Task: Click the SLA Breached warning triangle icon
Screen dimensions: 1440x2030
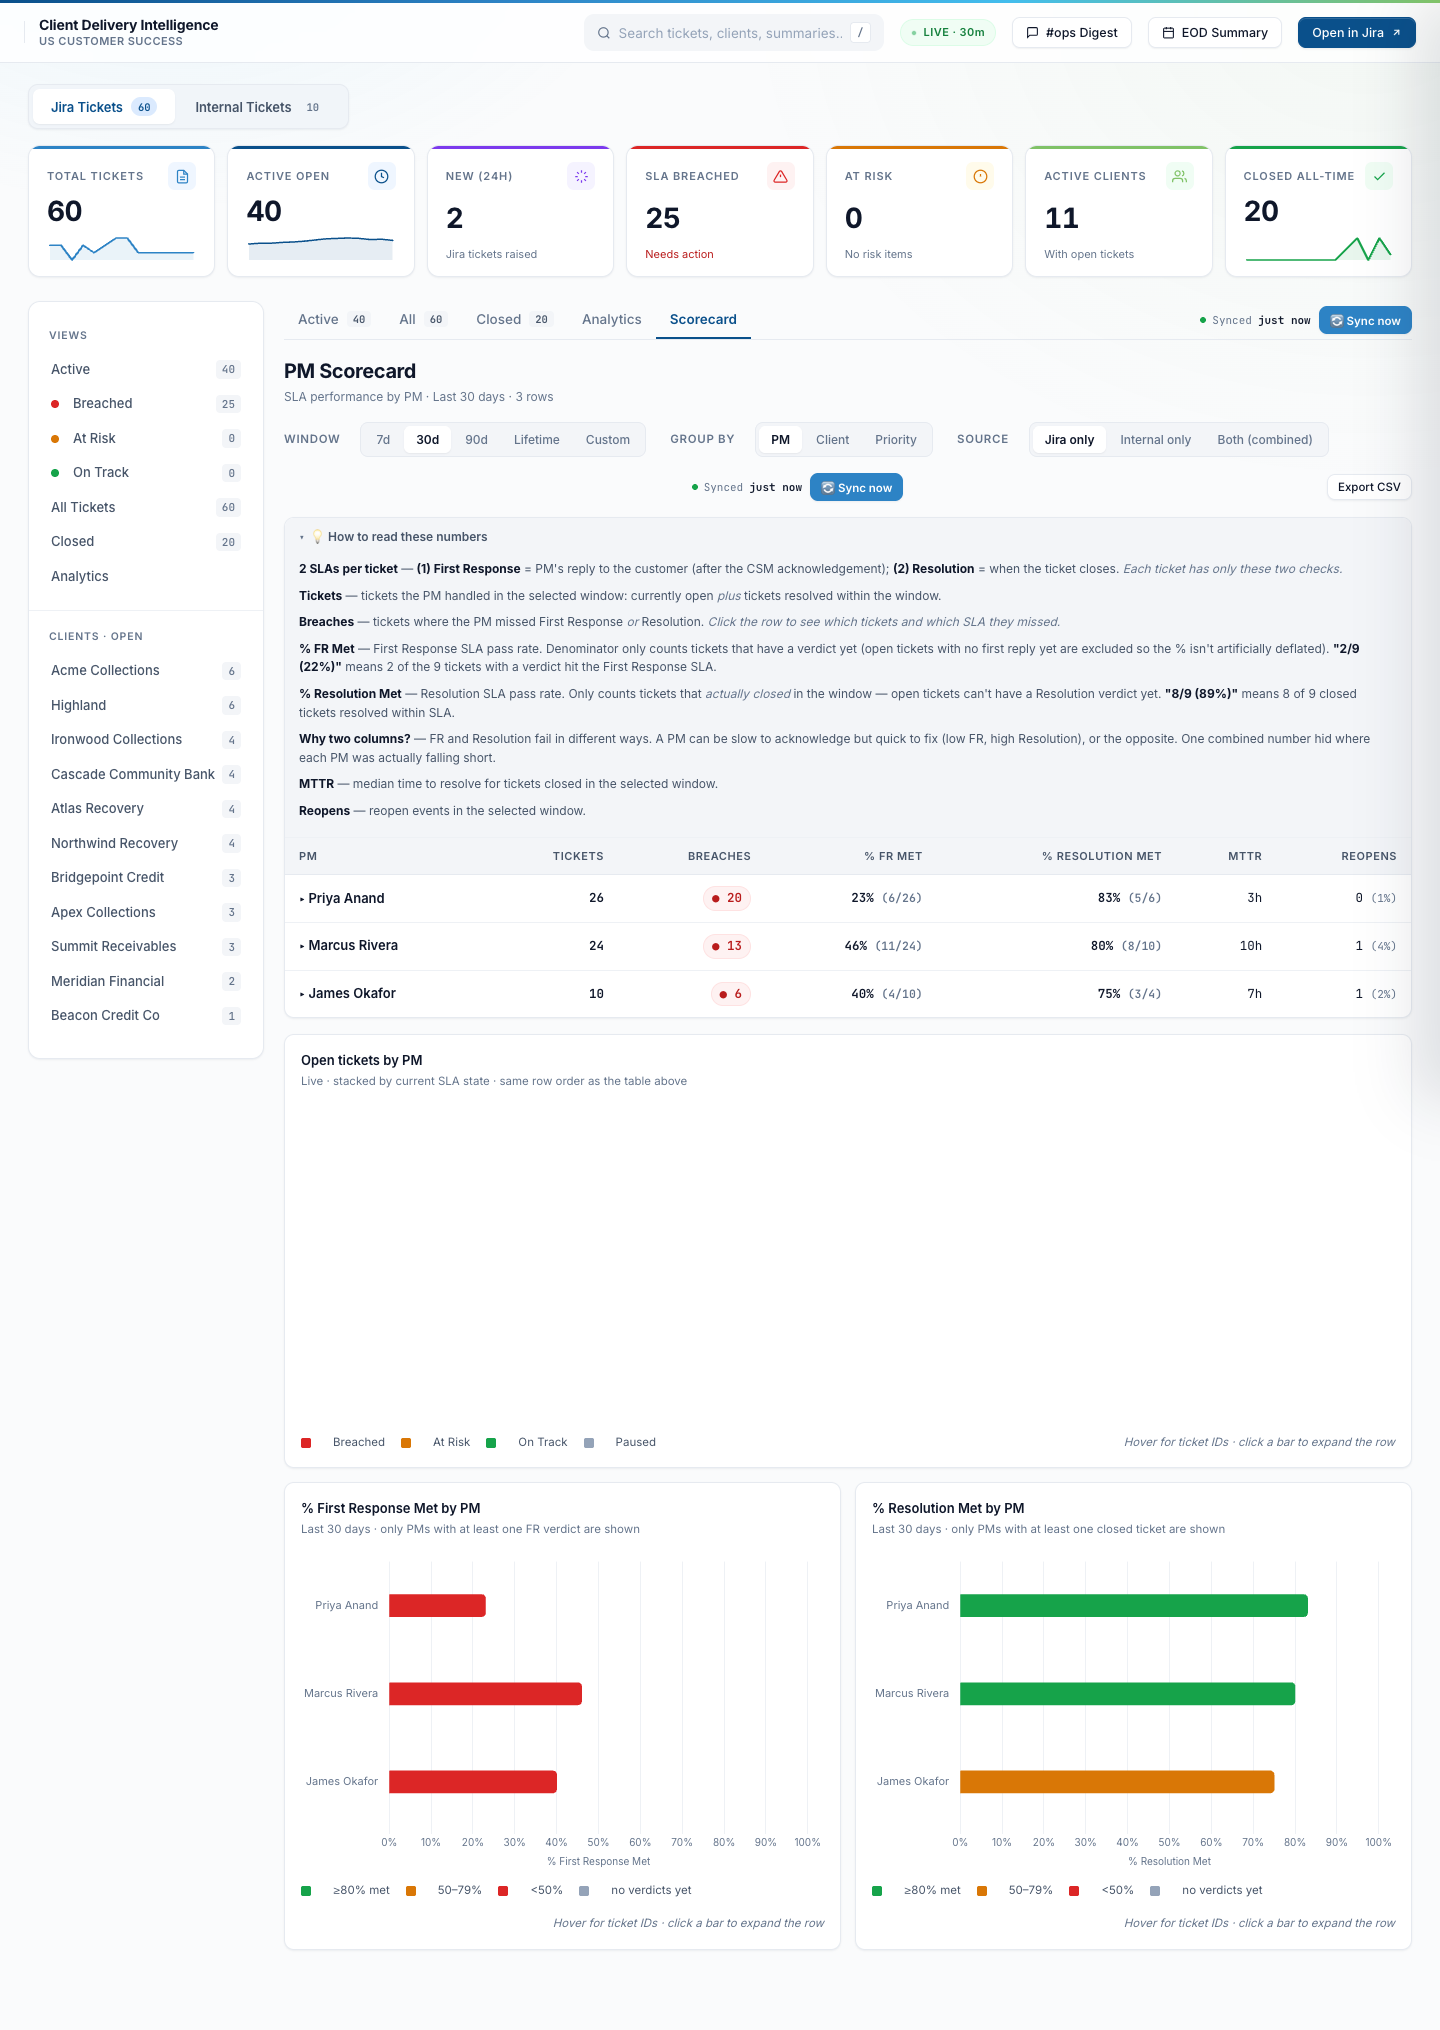Action: (x=781, y=176)
